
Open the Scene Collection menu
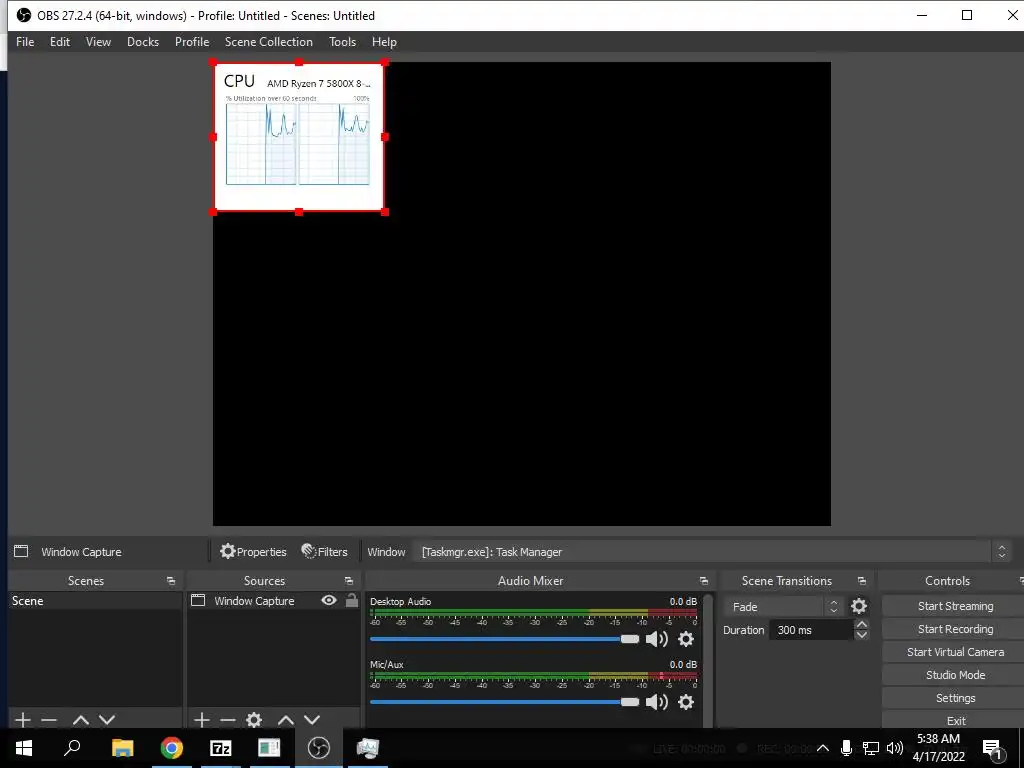(268, 42)
